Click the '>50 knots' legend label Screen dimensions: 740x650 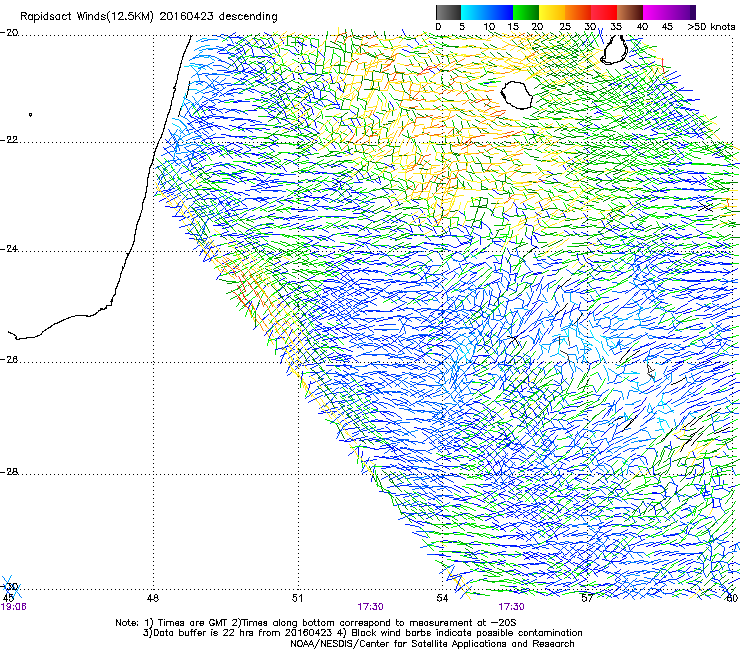tap(711, 27)
